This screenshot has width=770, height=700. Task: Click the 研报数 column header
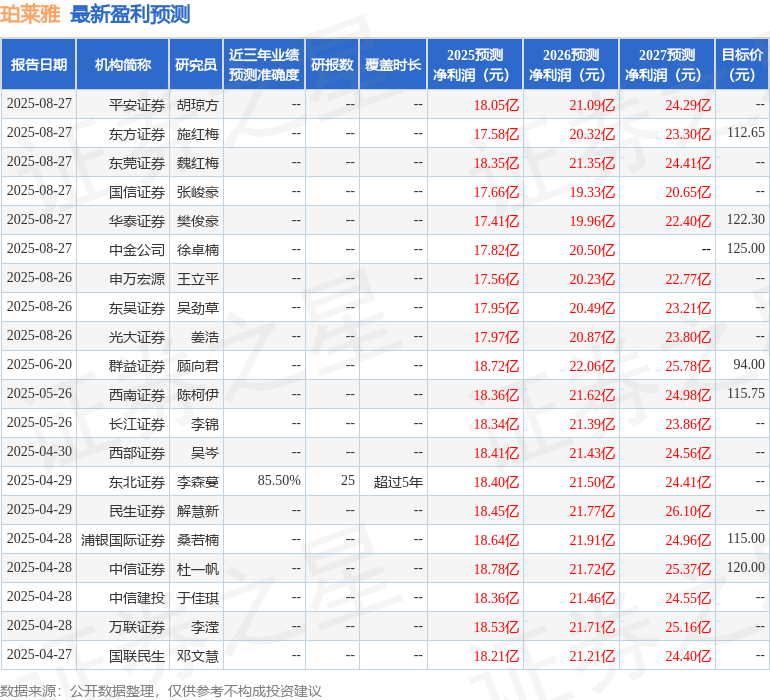click(332, 65)
